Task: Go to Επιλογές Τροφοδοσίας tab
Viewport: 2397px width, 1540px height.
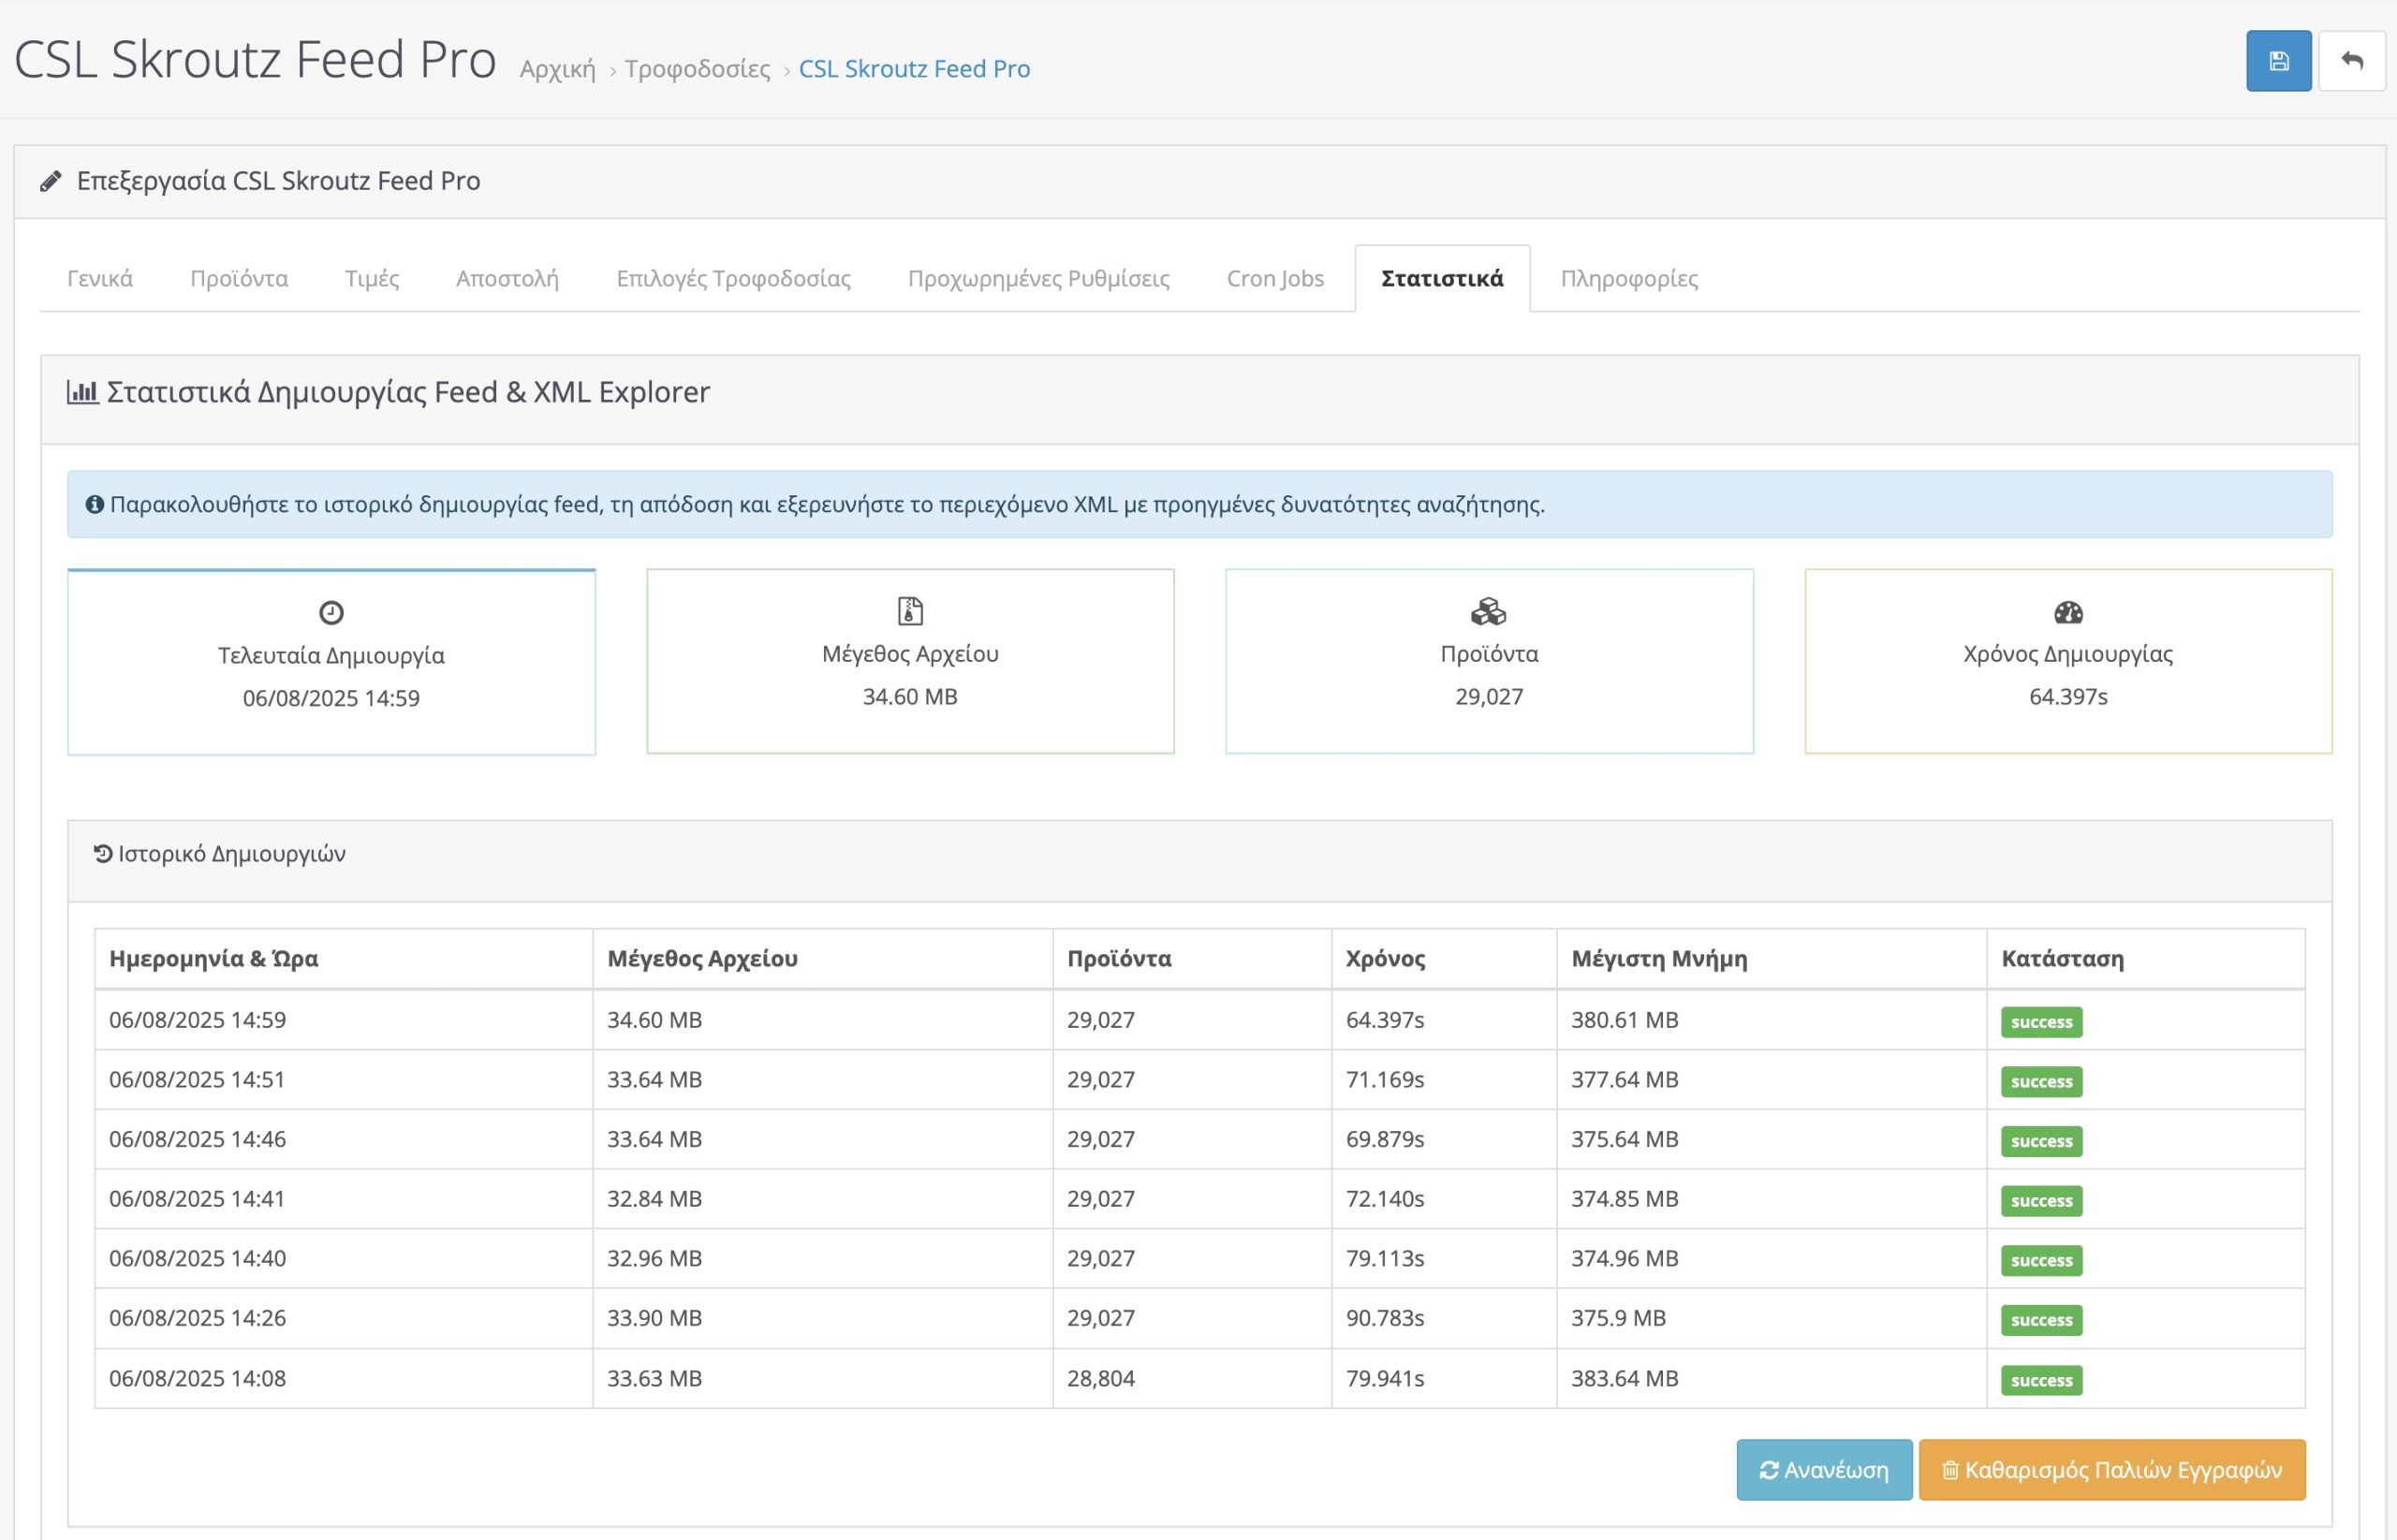Action: [x=733, y=278]
